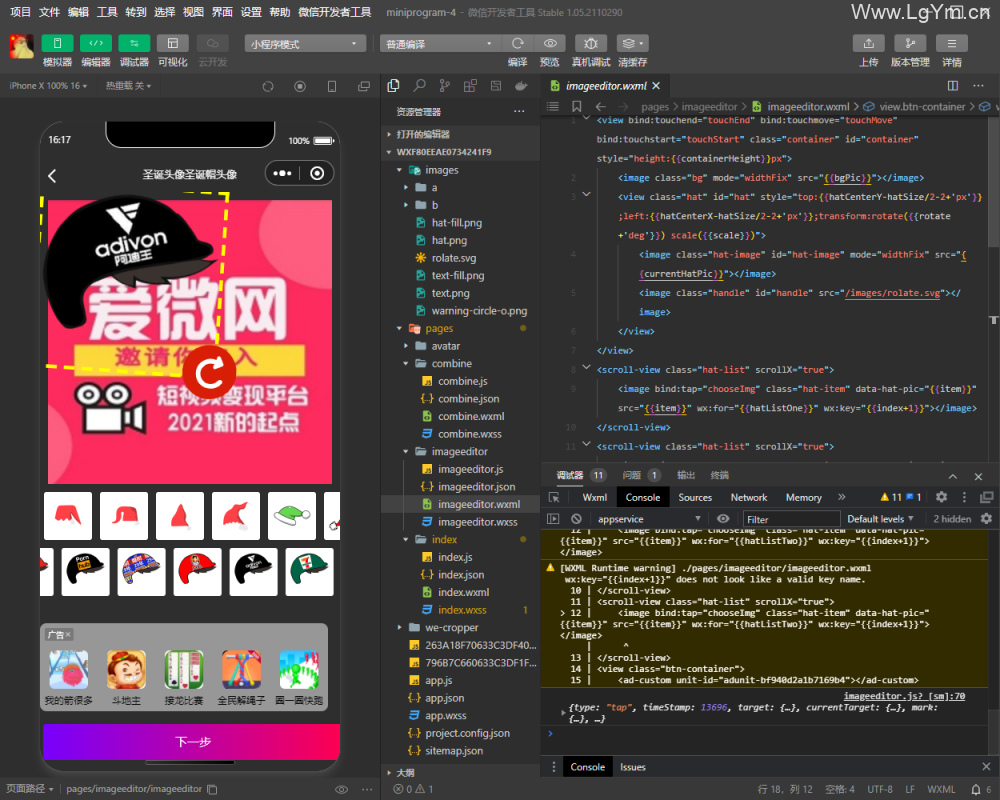Collapse the combine folder
Image resolution: width=1000 pixels, height=800 pixels.
pos(406,364)
